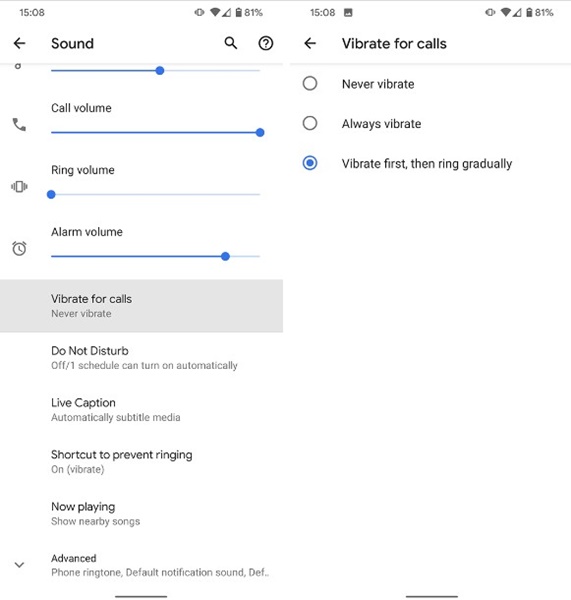Tap the vibrate icon beside Ring volume
This screenshot has width=571, height=600.
(x=19, y=187)
